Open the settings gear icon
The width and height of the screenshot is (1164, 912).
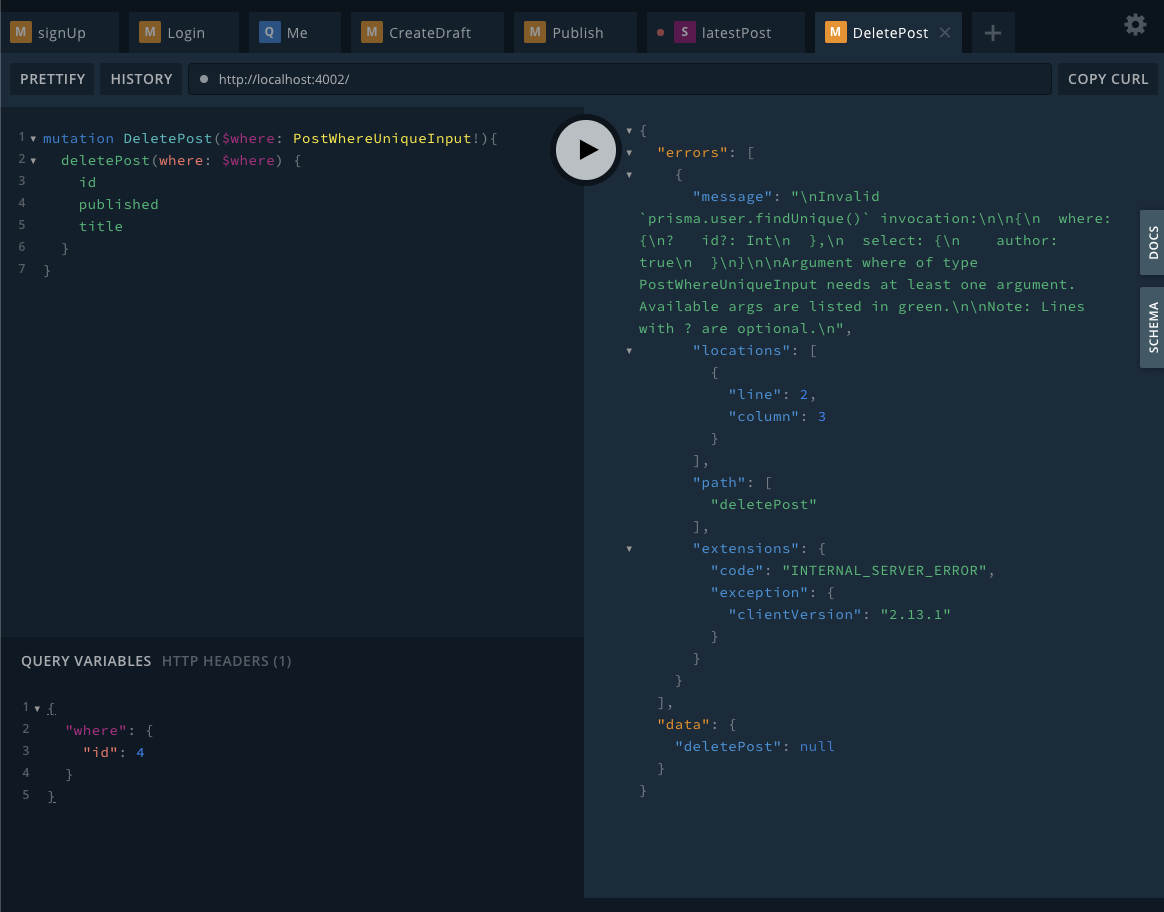[1135, 25]
